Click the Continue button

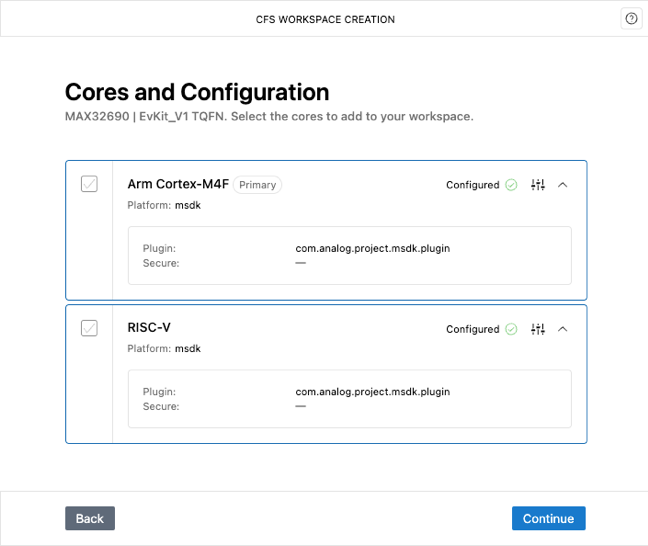(548, 518)
